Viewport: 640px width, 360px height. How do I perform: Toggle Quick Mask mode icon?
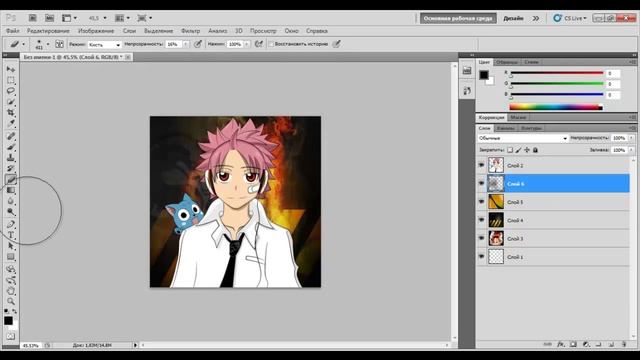click(11, 336)
